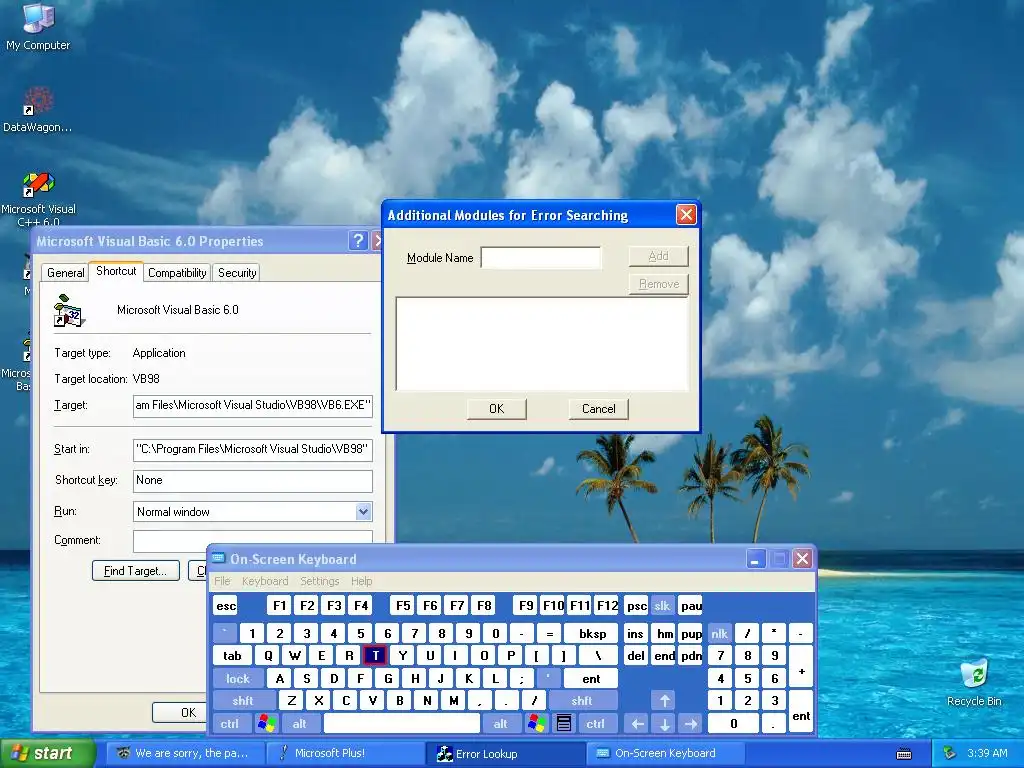Switch to the General tab
1024x768 pixels.
[x=65, y=273]
